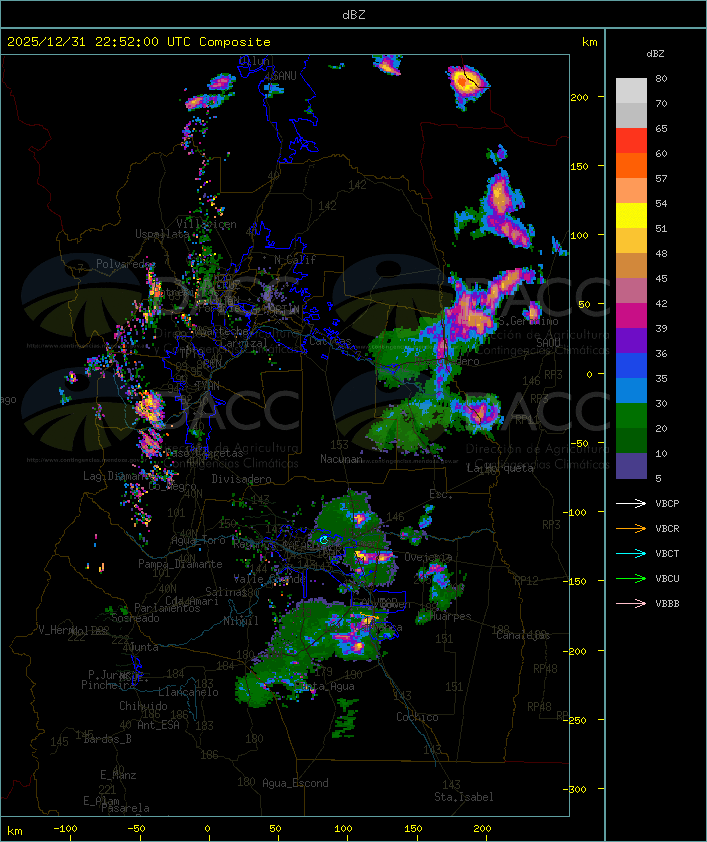Click the '153' road number near Nacunan

339,445
